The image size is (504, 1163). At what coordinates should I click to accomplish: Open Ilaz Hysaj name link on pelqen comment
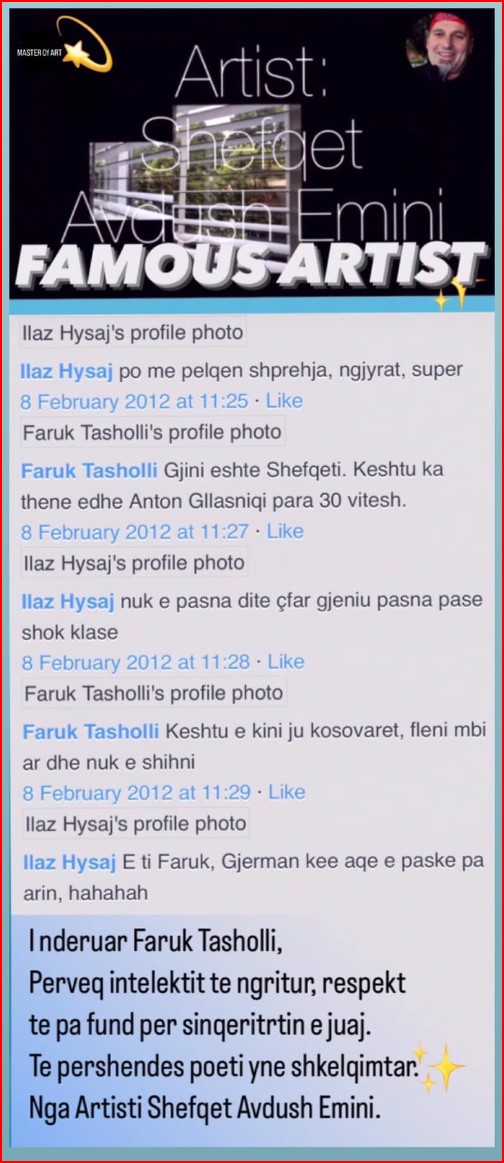point(67,372)
